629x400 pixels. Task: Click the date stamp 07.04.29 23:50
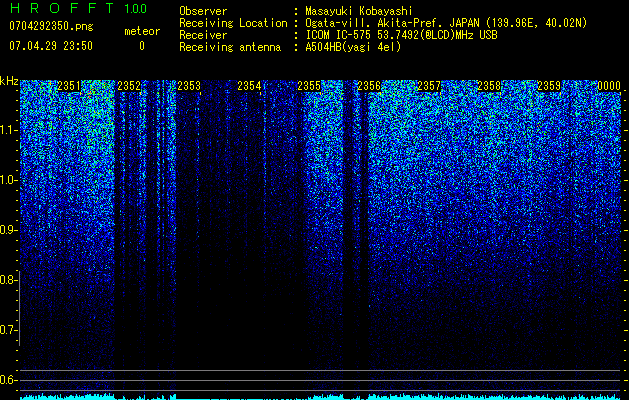[51, 46]
